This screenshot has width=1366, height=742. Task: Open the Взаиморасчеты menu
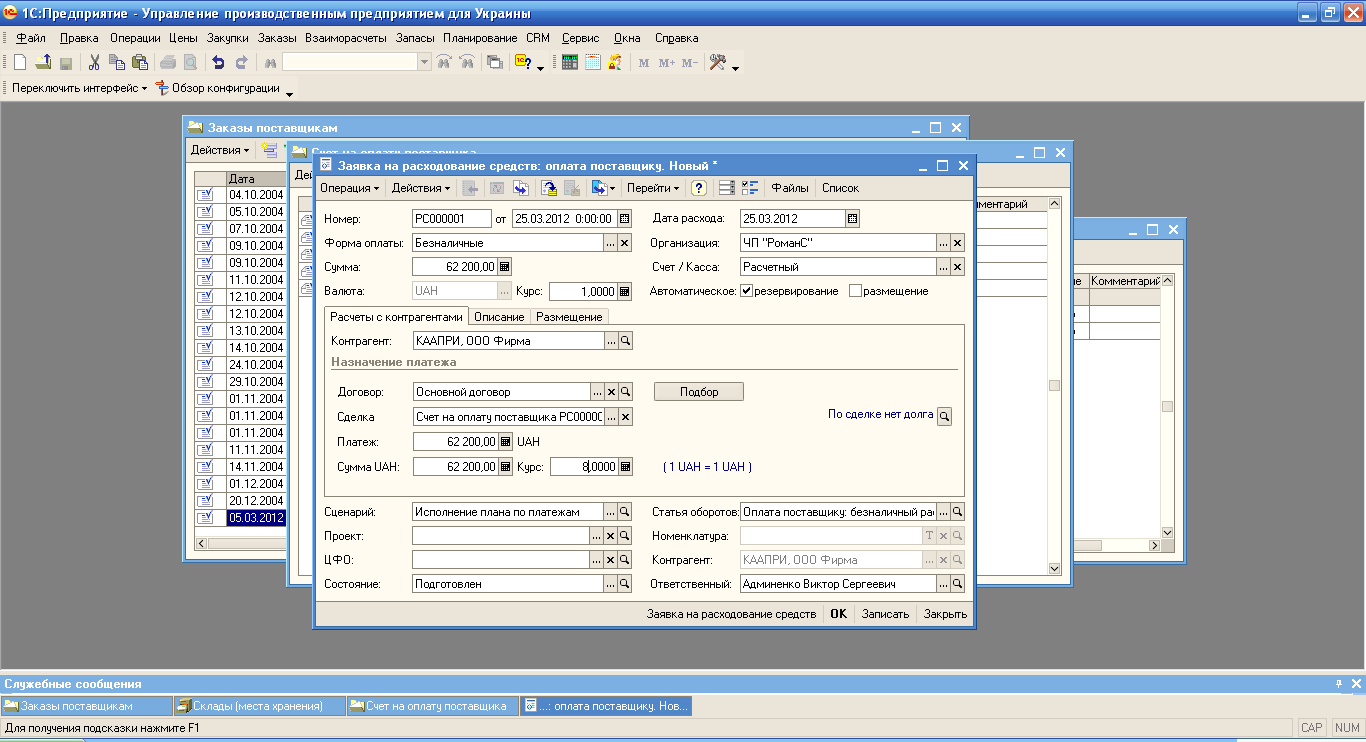(x=346, y=38)
